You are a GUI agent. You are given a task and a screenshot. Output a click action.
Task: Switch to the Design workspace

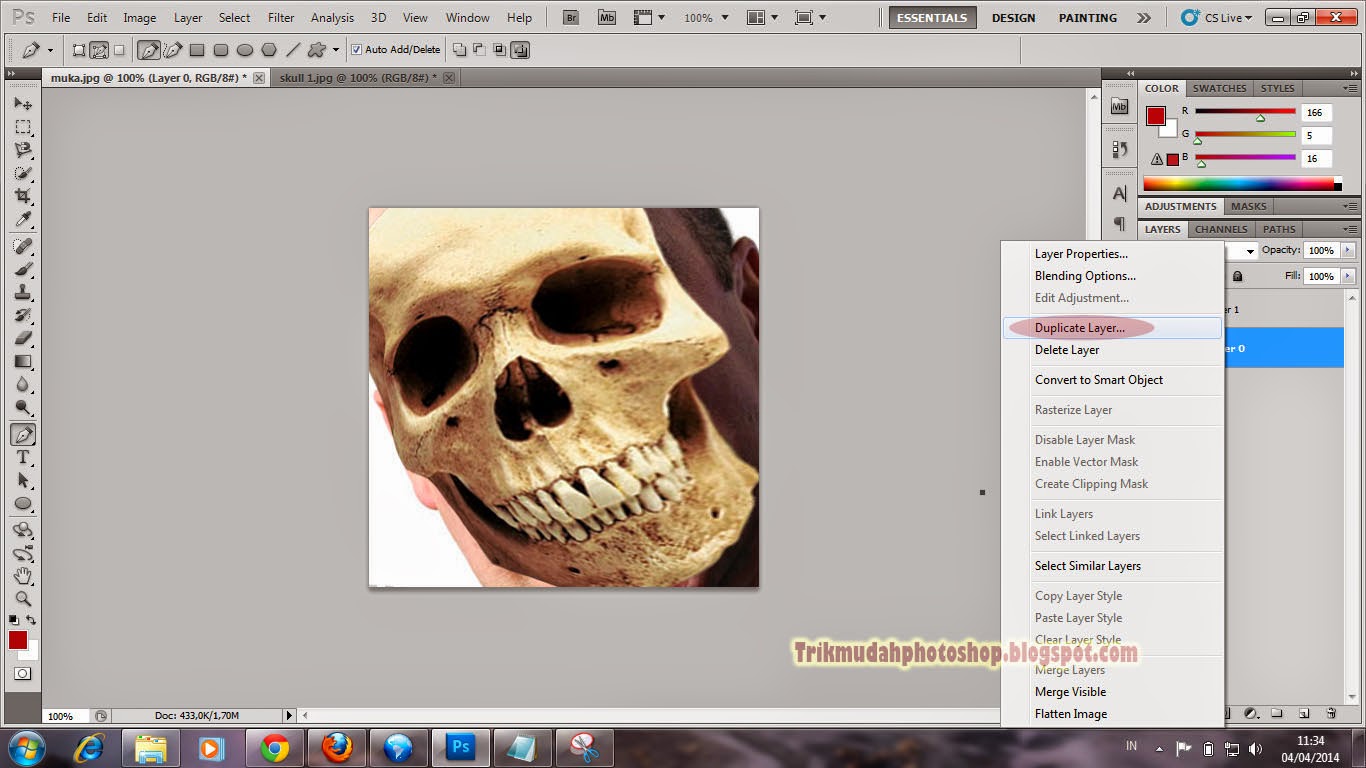[x=1013, y=17]
